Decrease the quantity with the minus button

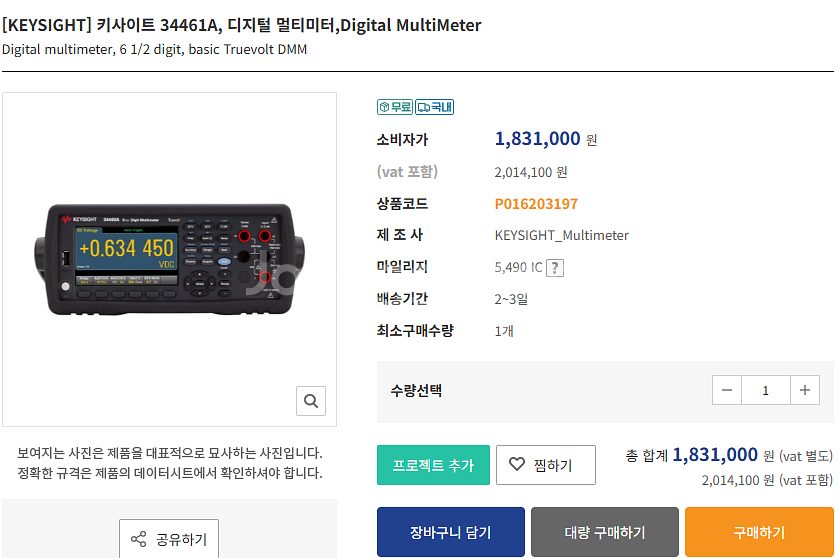[727, 390]
